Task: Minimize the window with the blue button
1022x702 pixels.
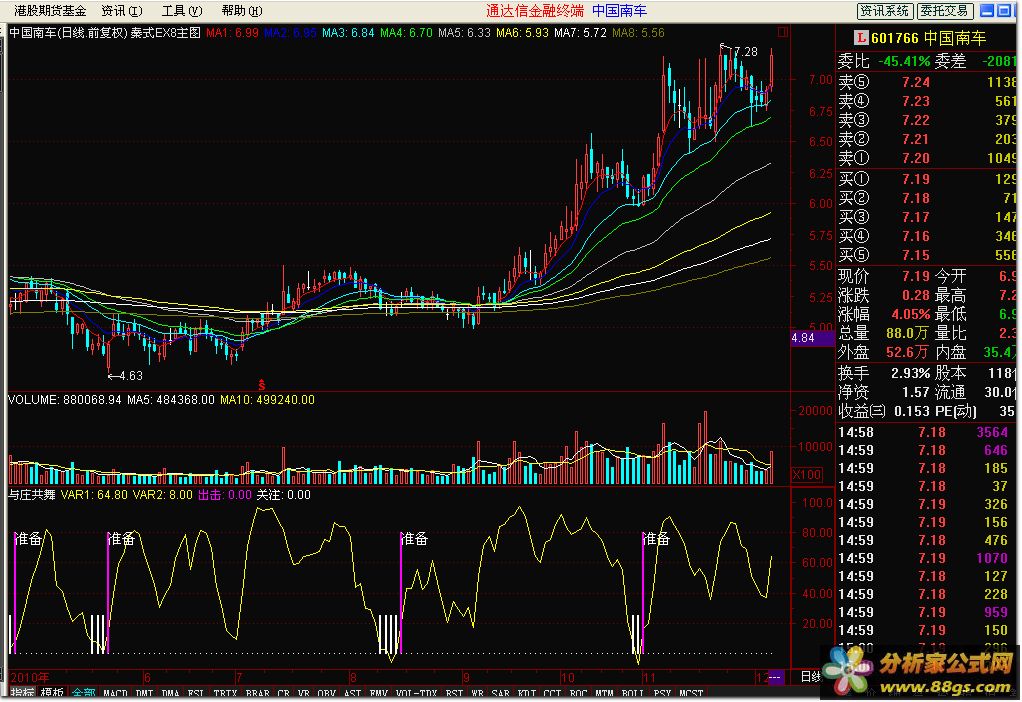Action: coord(987,10)
